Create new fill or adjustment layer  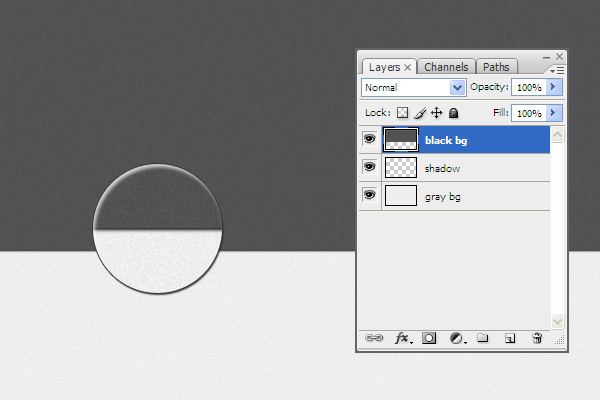click(x=457, y=338)
